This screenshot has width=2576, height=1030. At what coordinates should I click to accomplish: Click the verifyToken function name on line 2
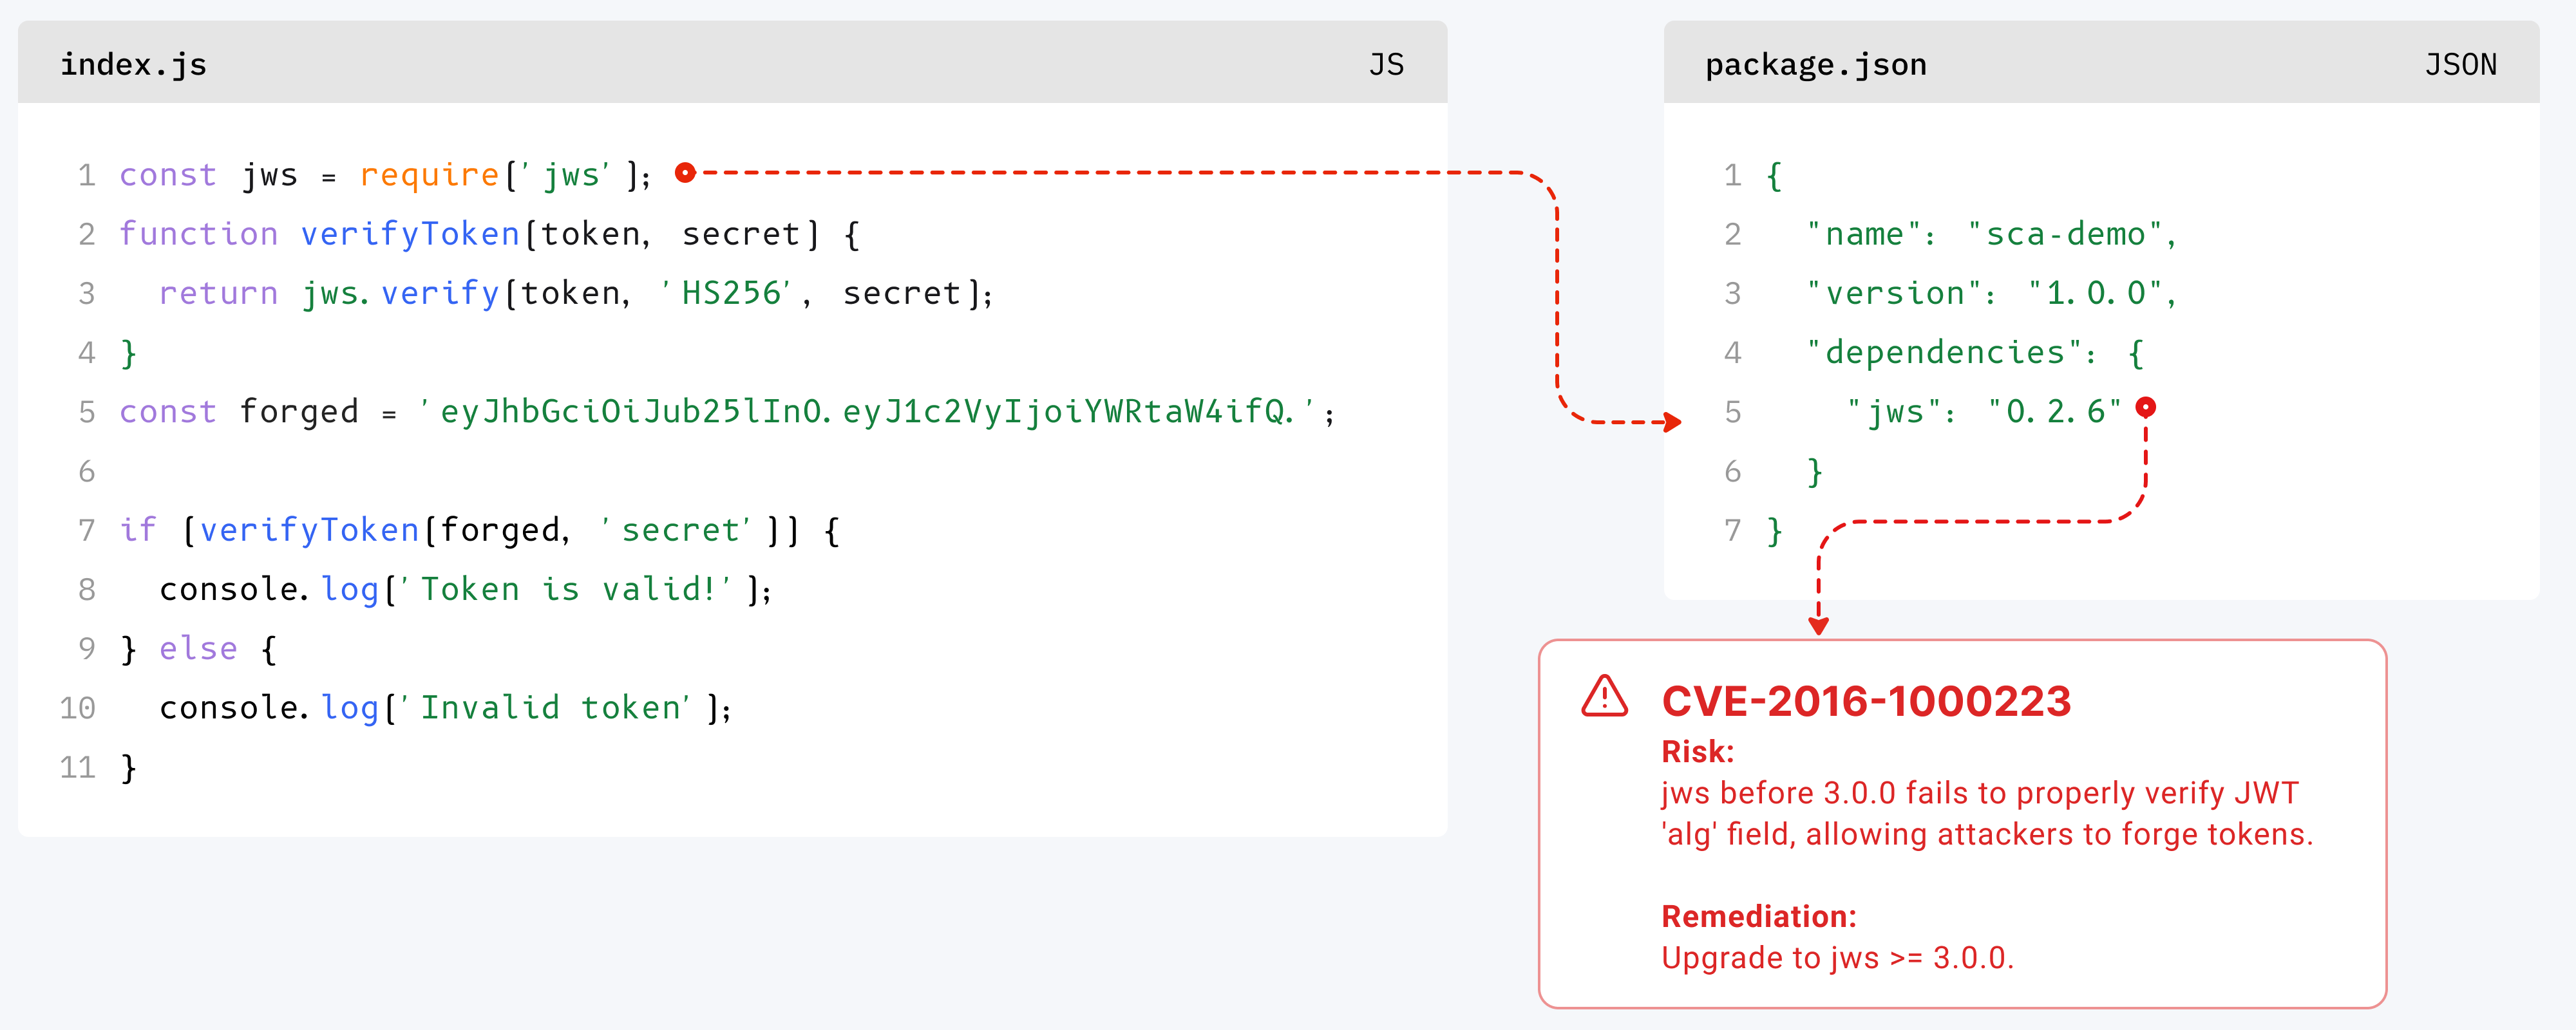[410, 234]
